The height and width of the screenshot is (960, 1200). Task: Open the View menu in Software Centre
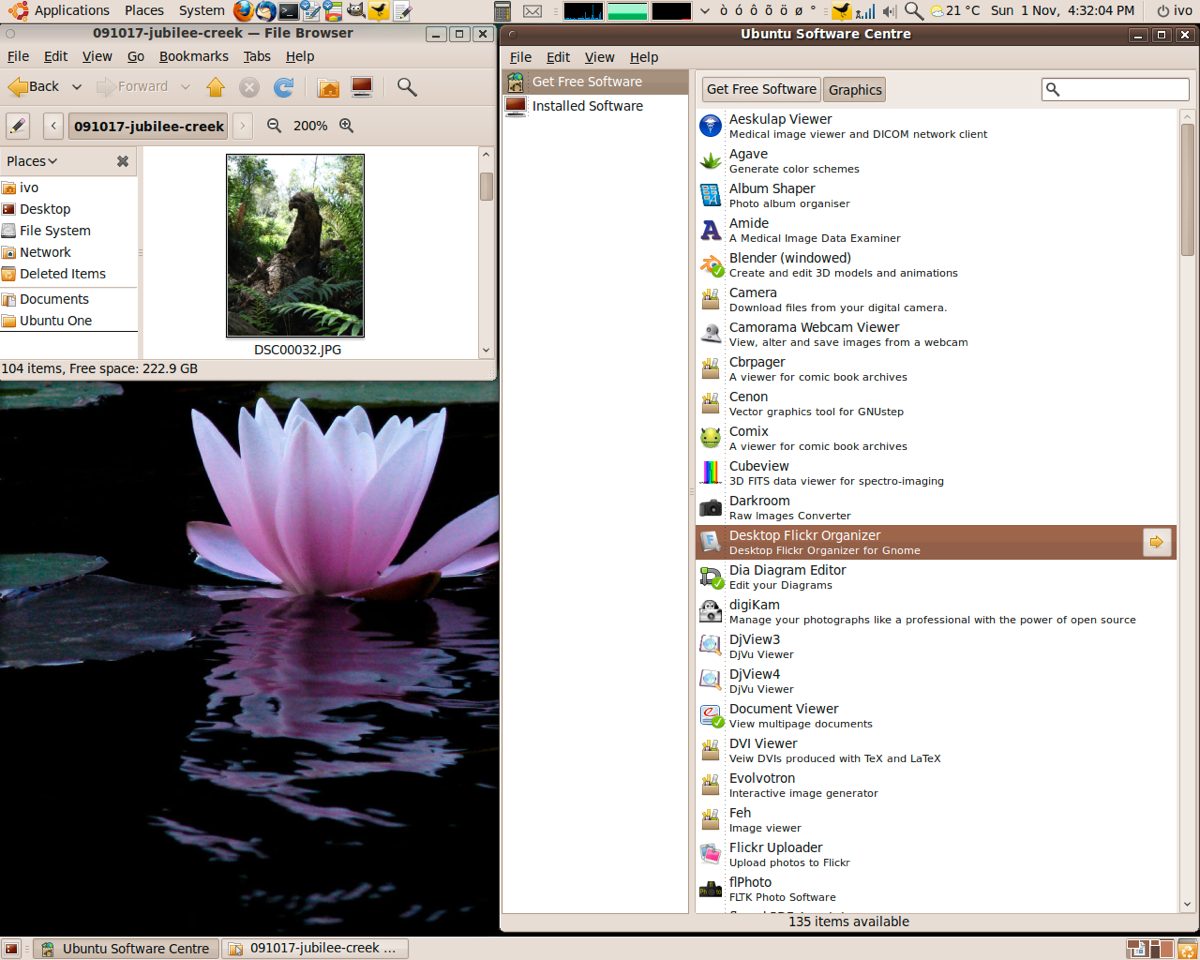tap(599, 57)
